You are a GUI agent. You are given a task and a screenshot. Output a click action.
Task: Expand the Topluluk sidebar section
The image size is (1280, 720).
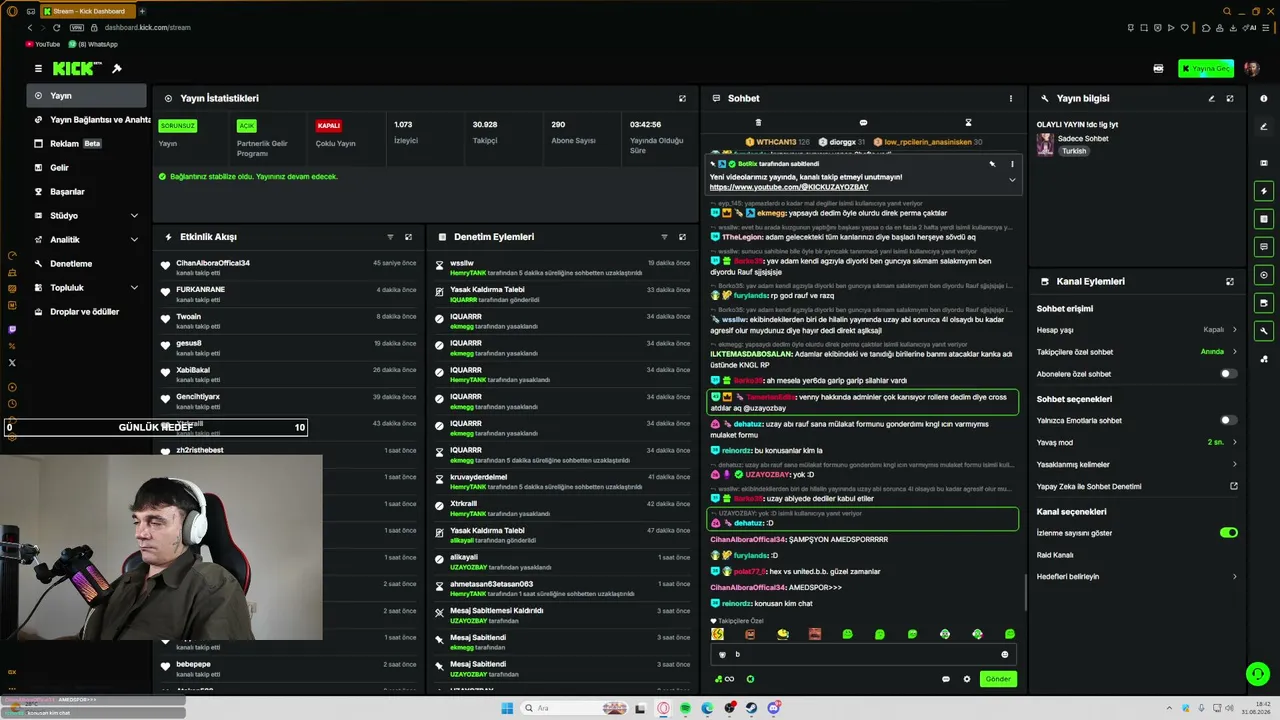click(x=134, y=288)
